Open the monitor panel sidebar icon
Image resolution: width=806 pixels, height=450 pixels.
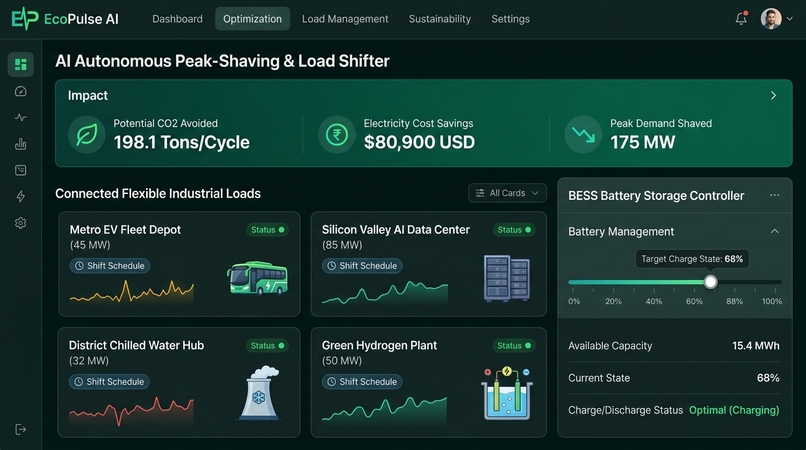pos(21,170)
